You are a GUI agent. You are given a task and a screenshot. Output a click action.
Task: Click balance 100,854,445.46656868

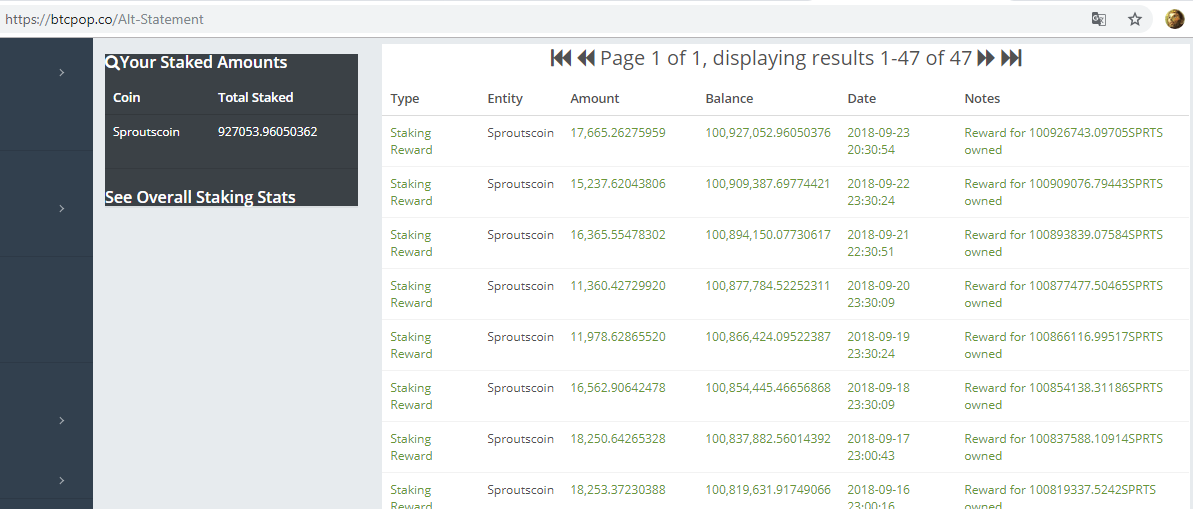pyautogui.click(x=768, y=387)
